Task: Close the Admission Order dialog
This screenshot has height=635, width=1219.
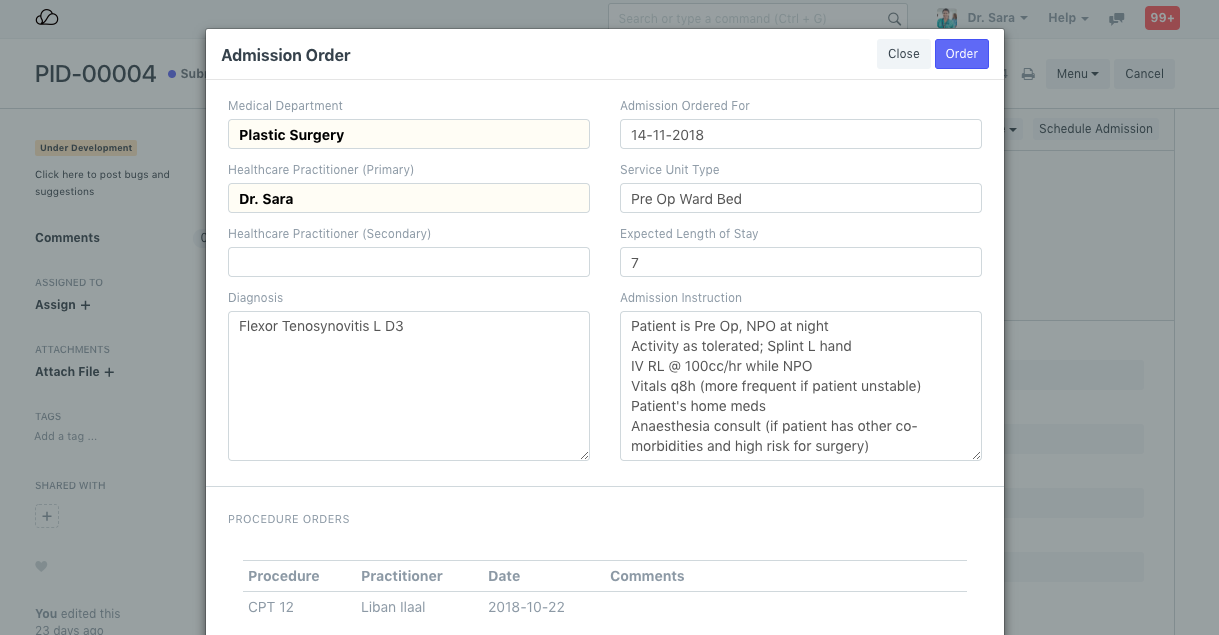Action: (x=903, y=54)
